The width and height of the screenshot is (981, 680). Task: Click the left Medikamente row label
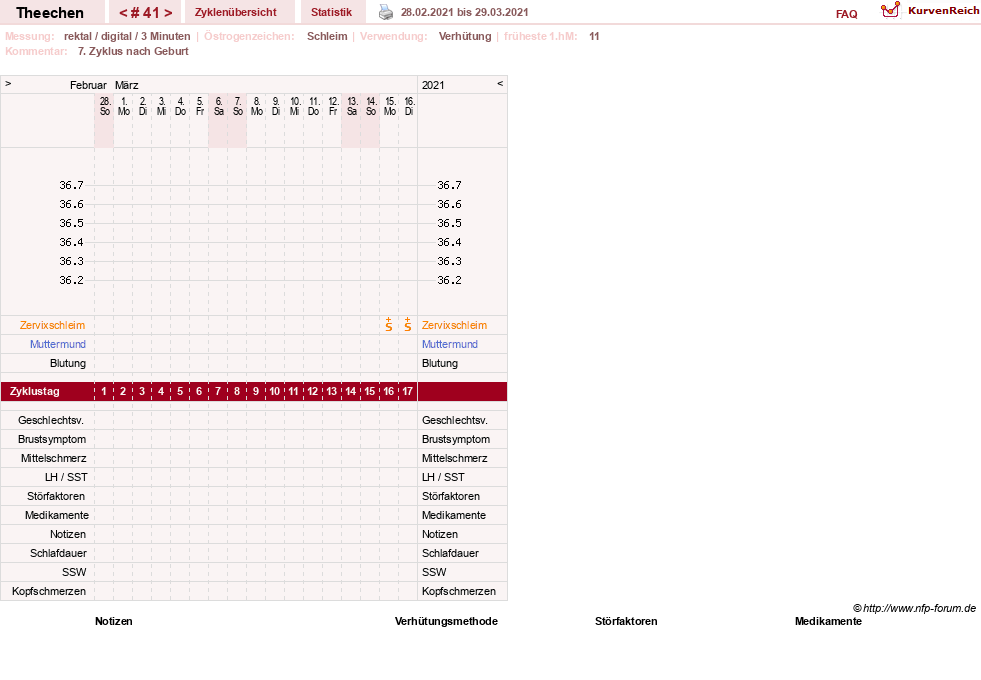[57, 515]
